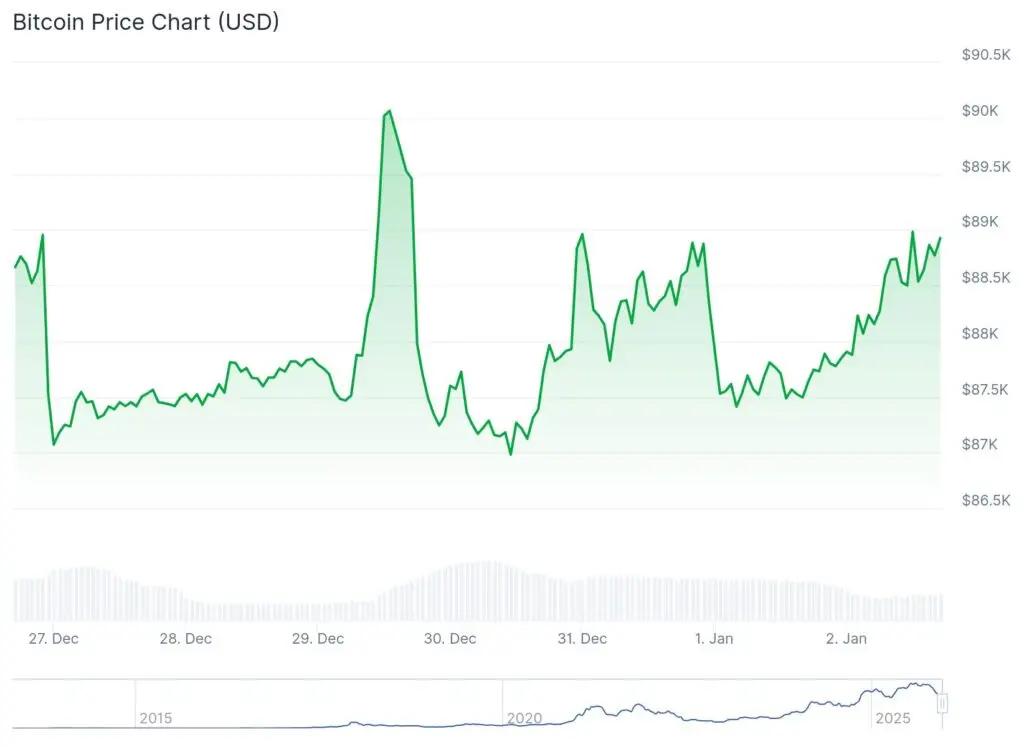Select the 1. Jan date label
The height and width of the screenshot is (747, 1024).
(716, 638)
